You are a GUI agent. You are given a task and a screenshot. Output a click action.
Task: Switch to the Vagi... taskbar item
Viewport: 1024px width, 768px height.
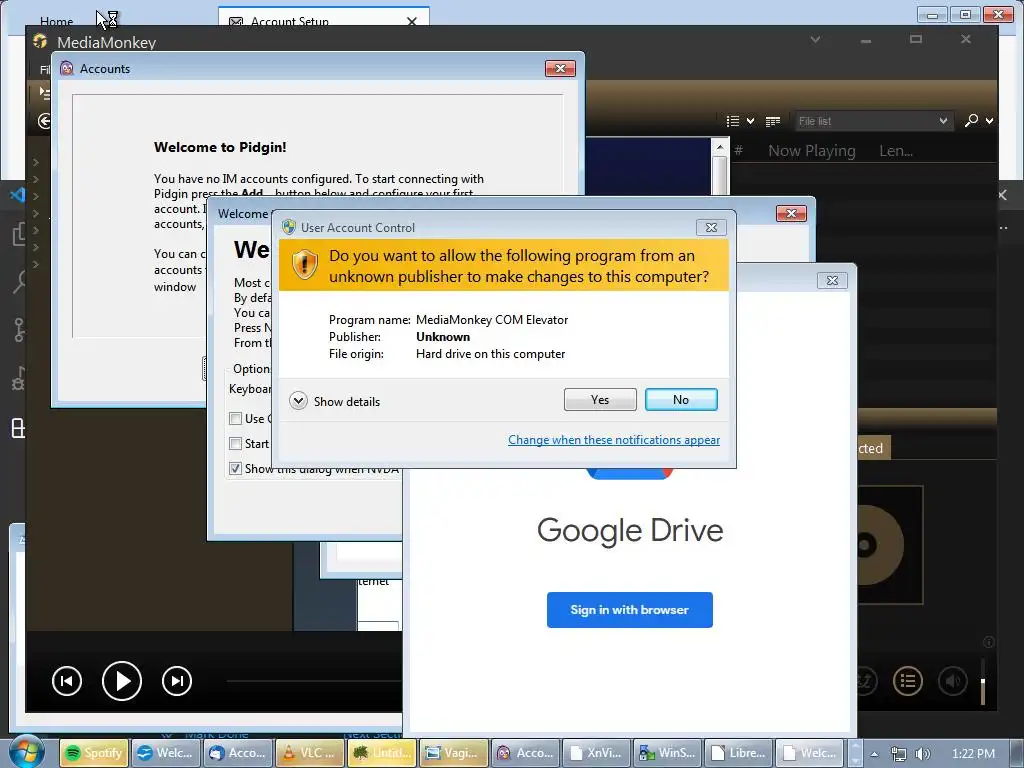(x=454, y=753)
